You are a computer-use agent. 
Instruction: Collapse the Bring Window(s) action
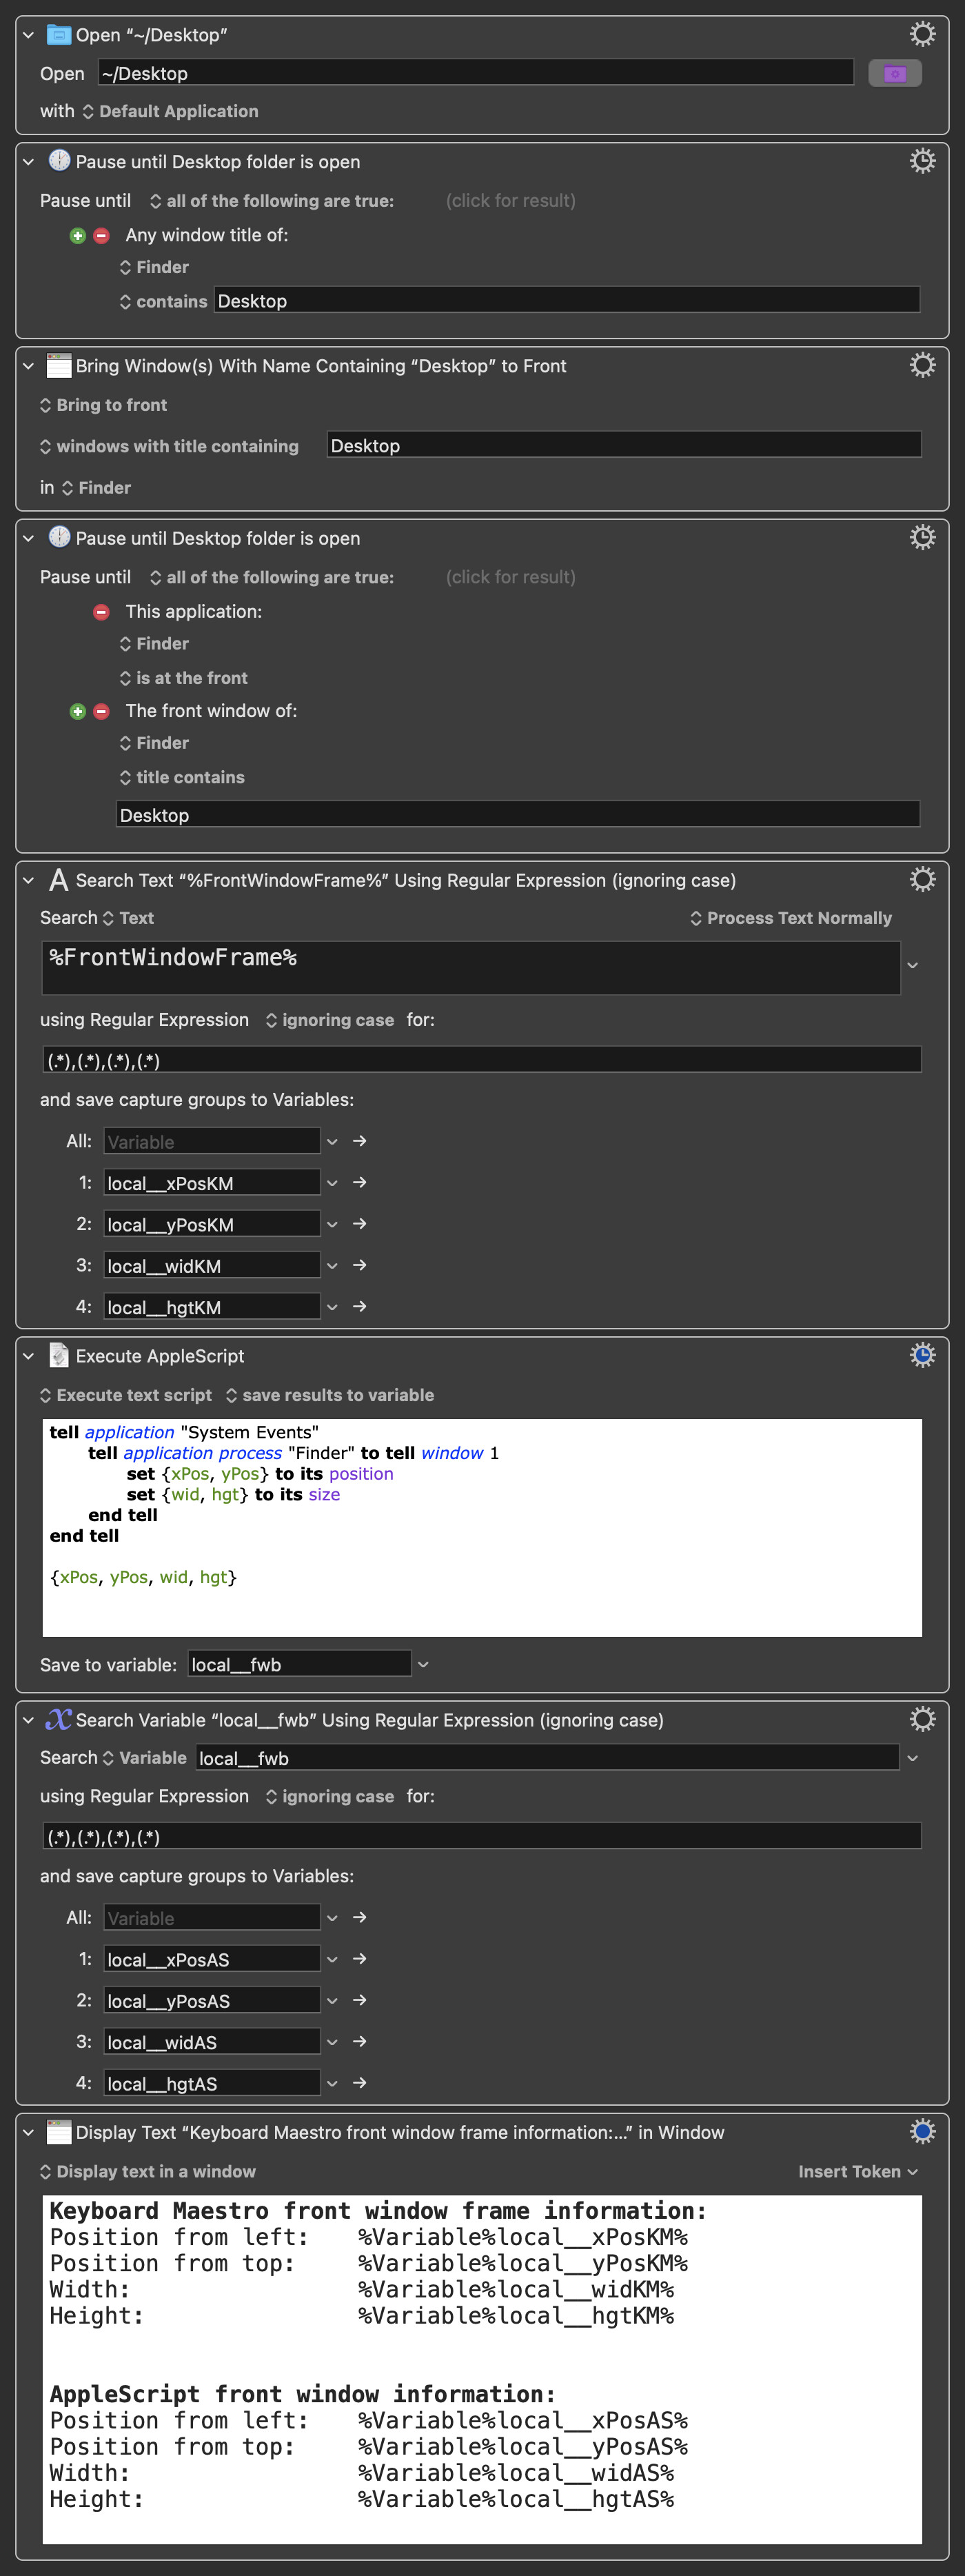29,366
